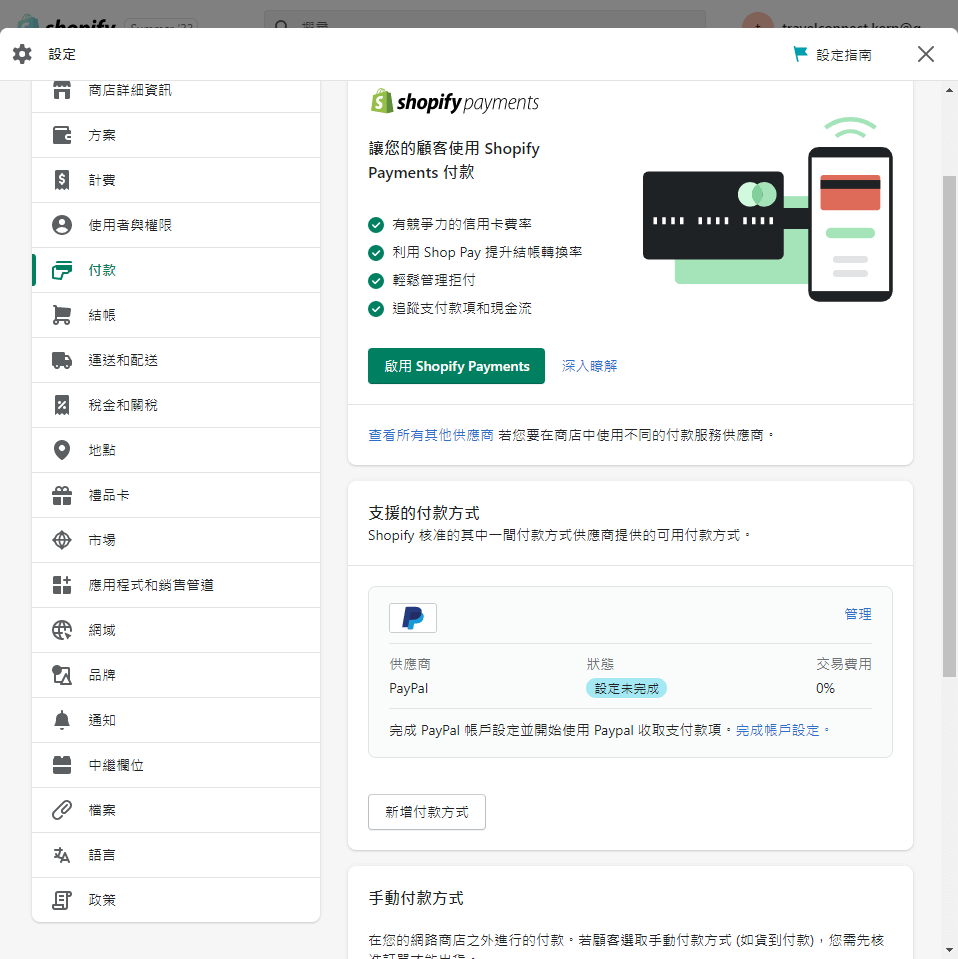The width and height of the screenshot is (958, 959).
Task: Open 語言 settings page
Action: coord(176,855)
